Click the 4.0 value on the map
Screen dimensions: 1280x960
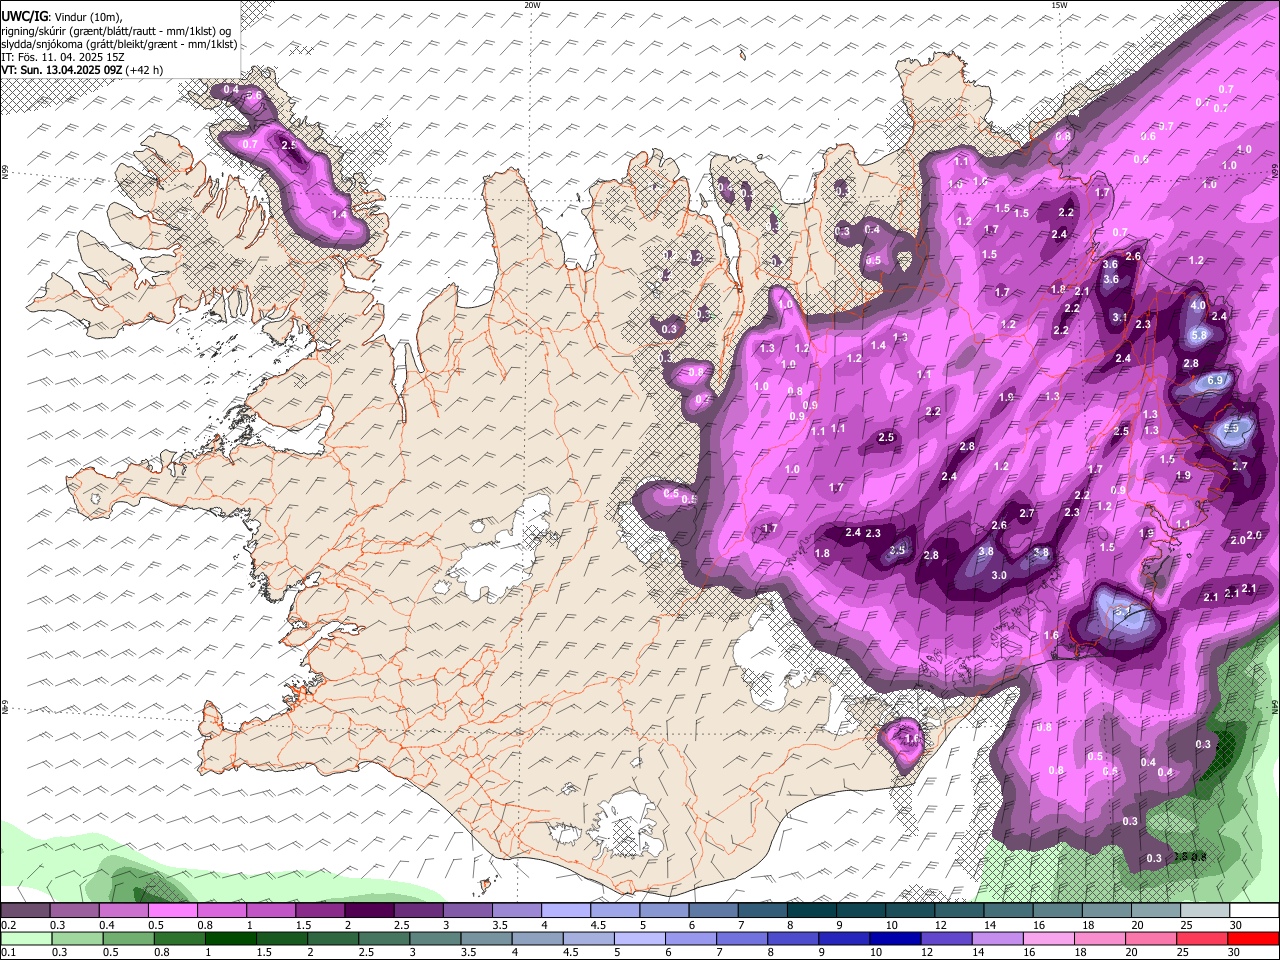point(1198,305)
